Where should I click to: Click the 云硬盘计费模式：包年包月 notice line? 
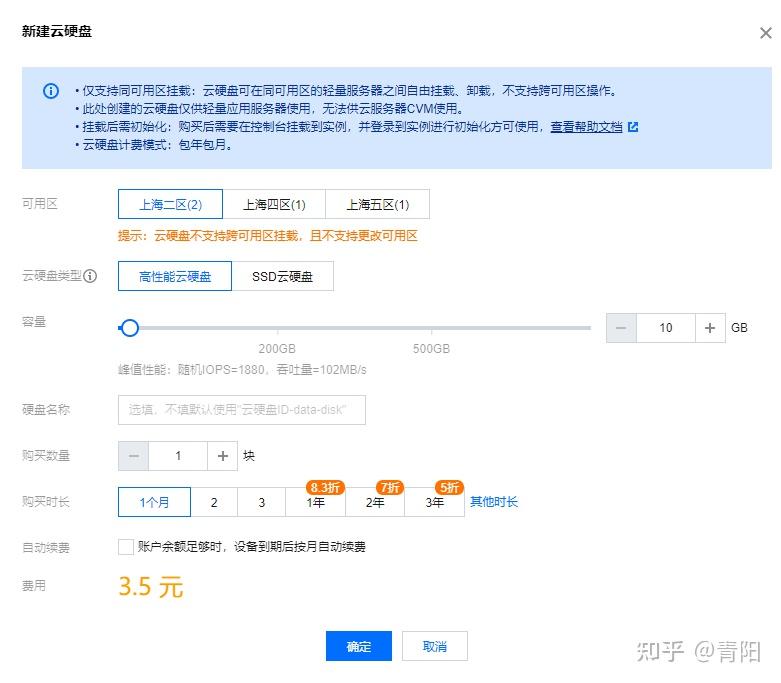156,145
